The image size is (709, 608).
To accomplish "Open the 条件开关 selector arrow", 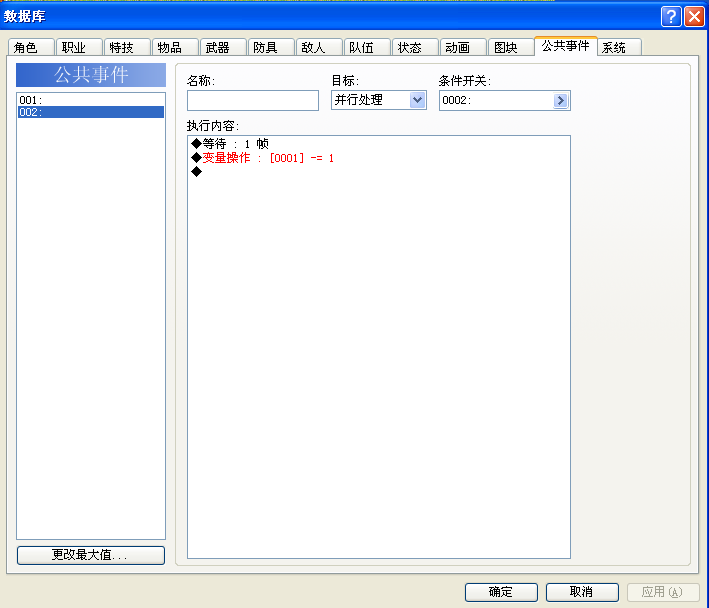I will point(561,100).
